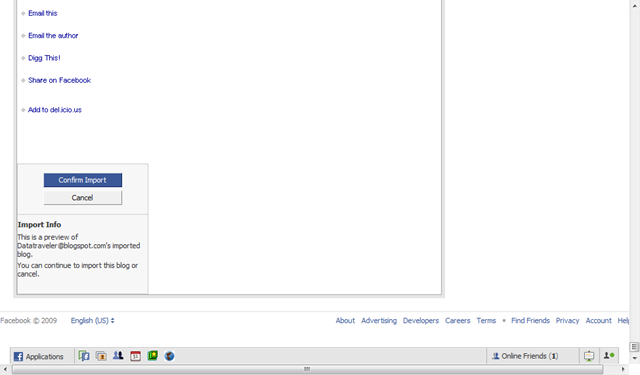Open the photos bookmark icon in the dock

click(101, 356)
